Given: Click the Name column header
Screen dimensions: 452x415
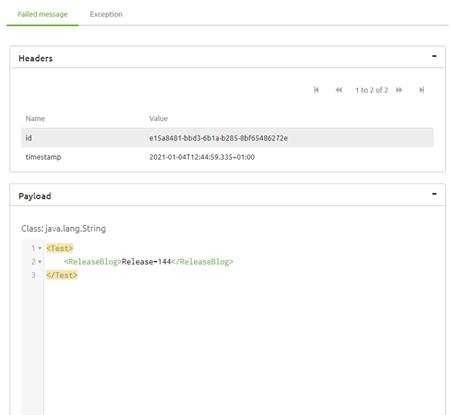Looking at the screenshot, I should click(x=35, y=119).
